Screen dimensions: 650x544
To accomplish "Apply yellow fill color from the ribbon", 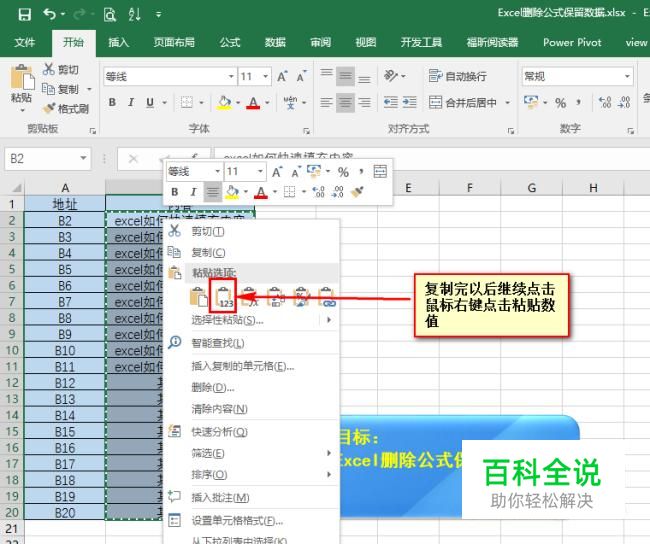I will tap(224, 102).
